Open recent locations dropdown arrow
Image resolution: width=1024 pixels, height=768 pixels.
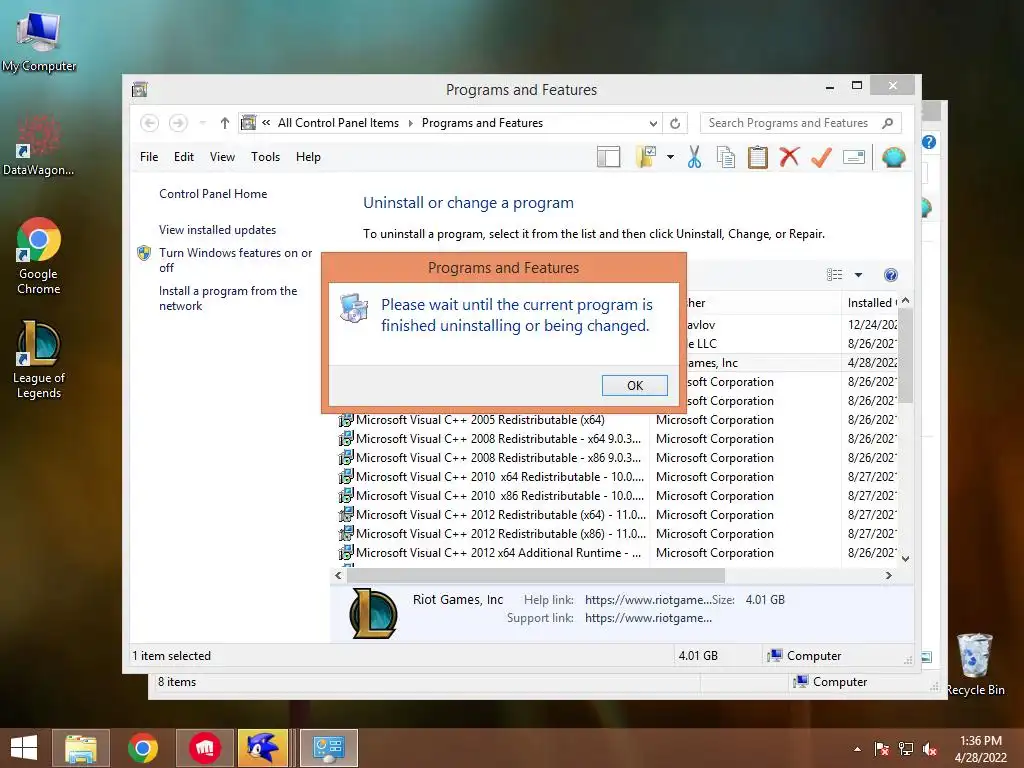(x=202, y=123)
